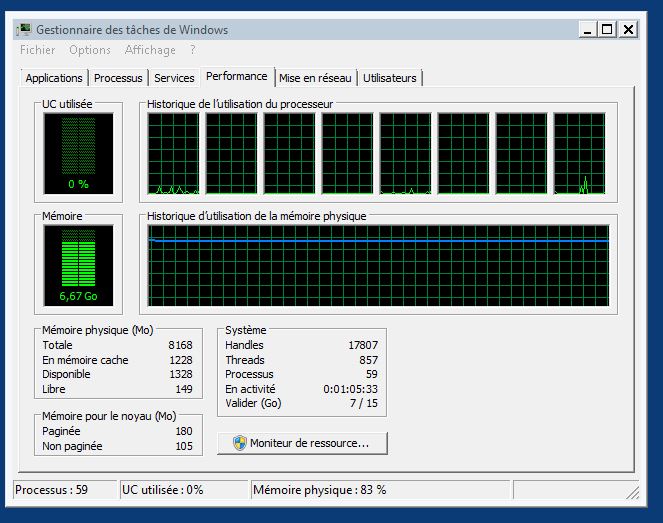
Task: Click the UC utilisée CPU gauge
Action: [78, 153]
